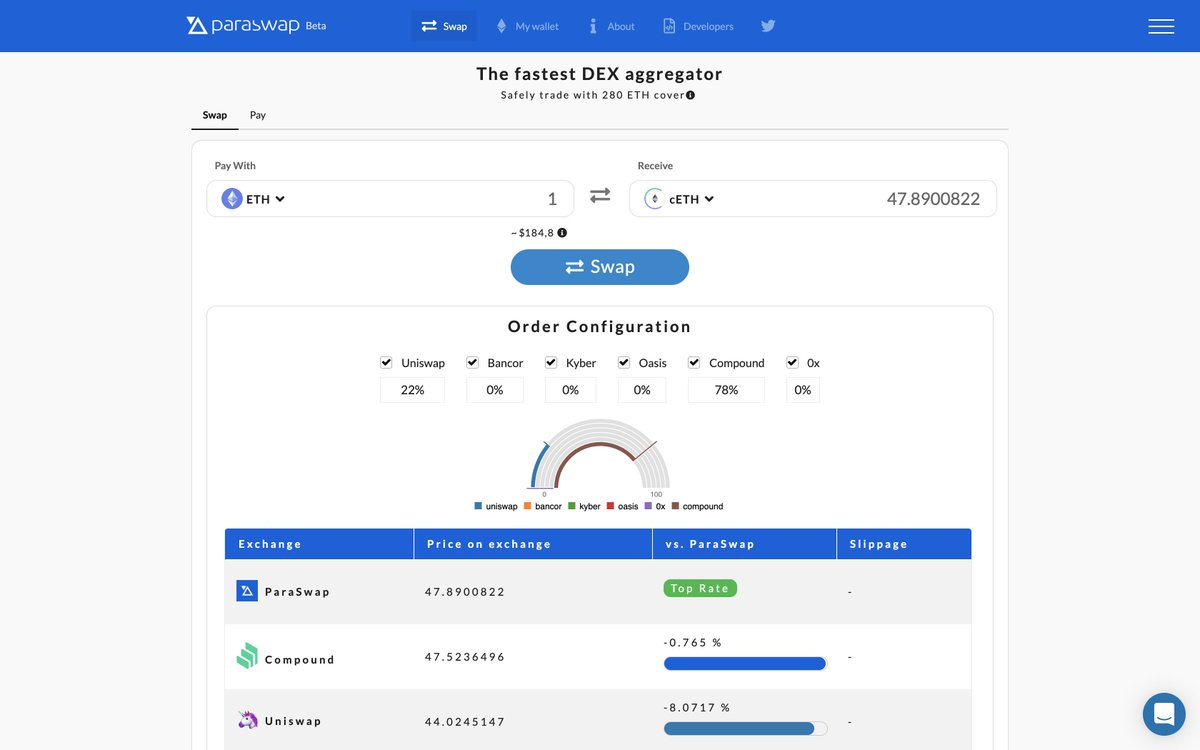This screenshot has width=1200, height=750.
Task: Click the info icon beside About
Action: 593,26
